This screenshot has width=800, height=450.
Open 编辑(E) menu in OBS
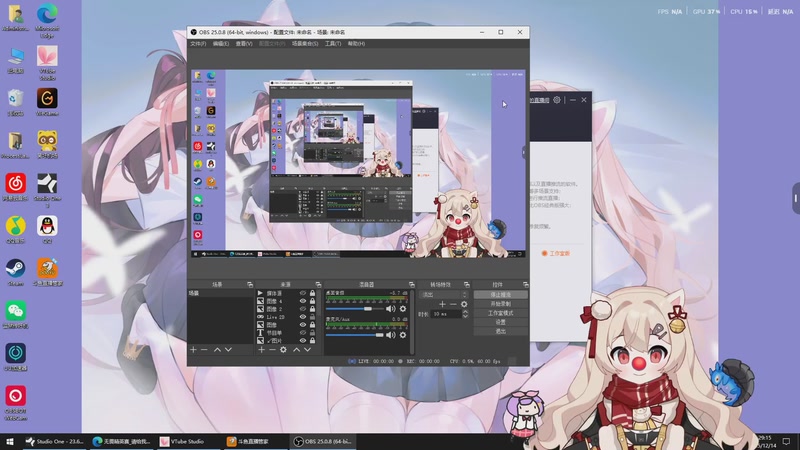coord(220,44)
